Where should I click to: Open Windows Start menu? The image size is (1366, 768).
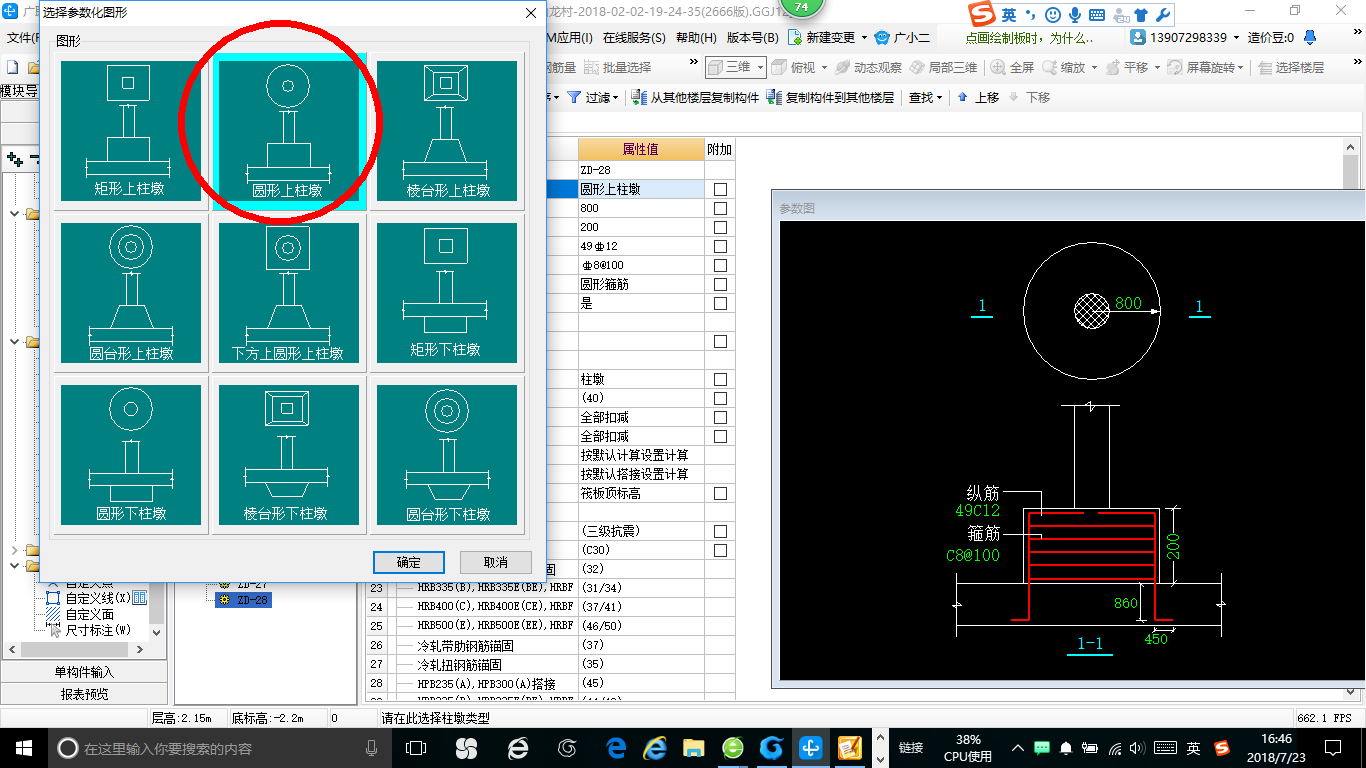[23, 747]
